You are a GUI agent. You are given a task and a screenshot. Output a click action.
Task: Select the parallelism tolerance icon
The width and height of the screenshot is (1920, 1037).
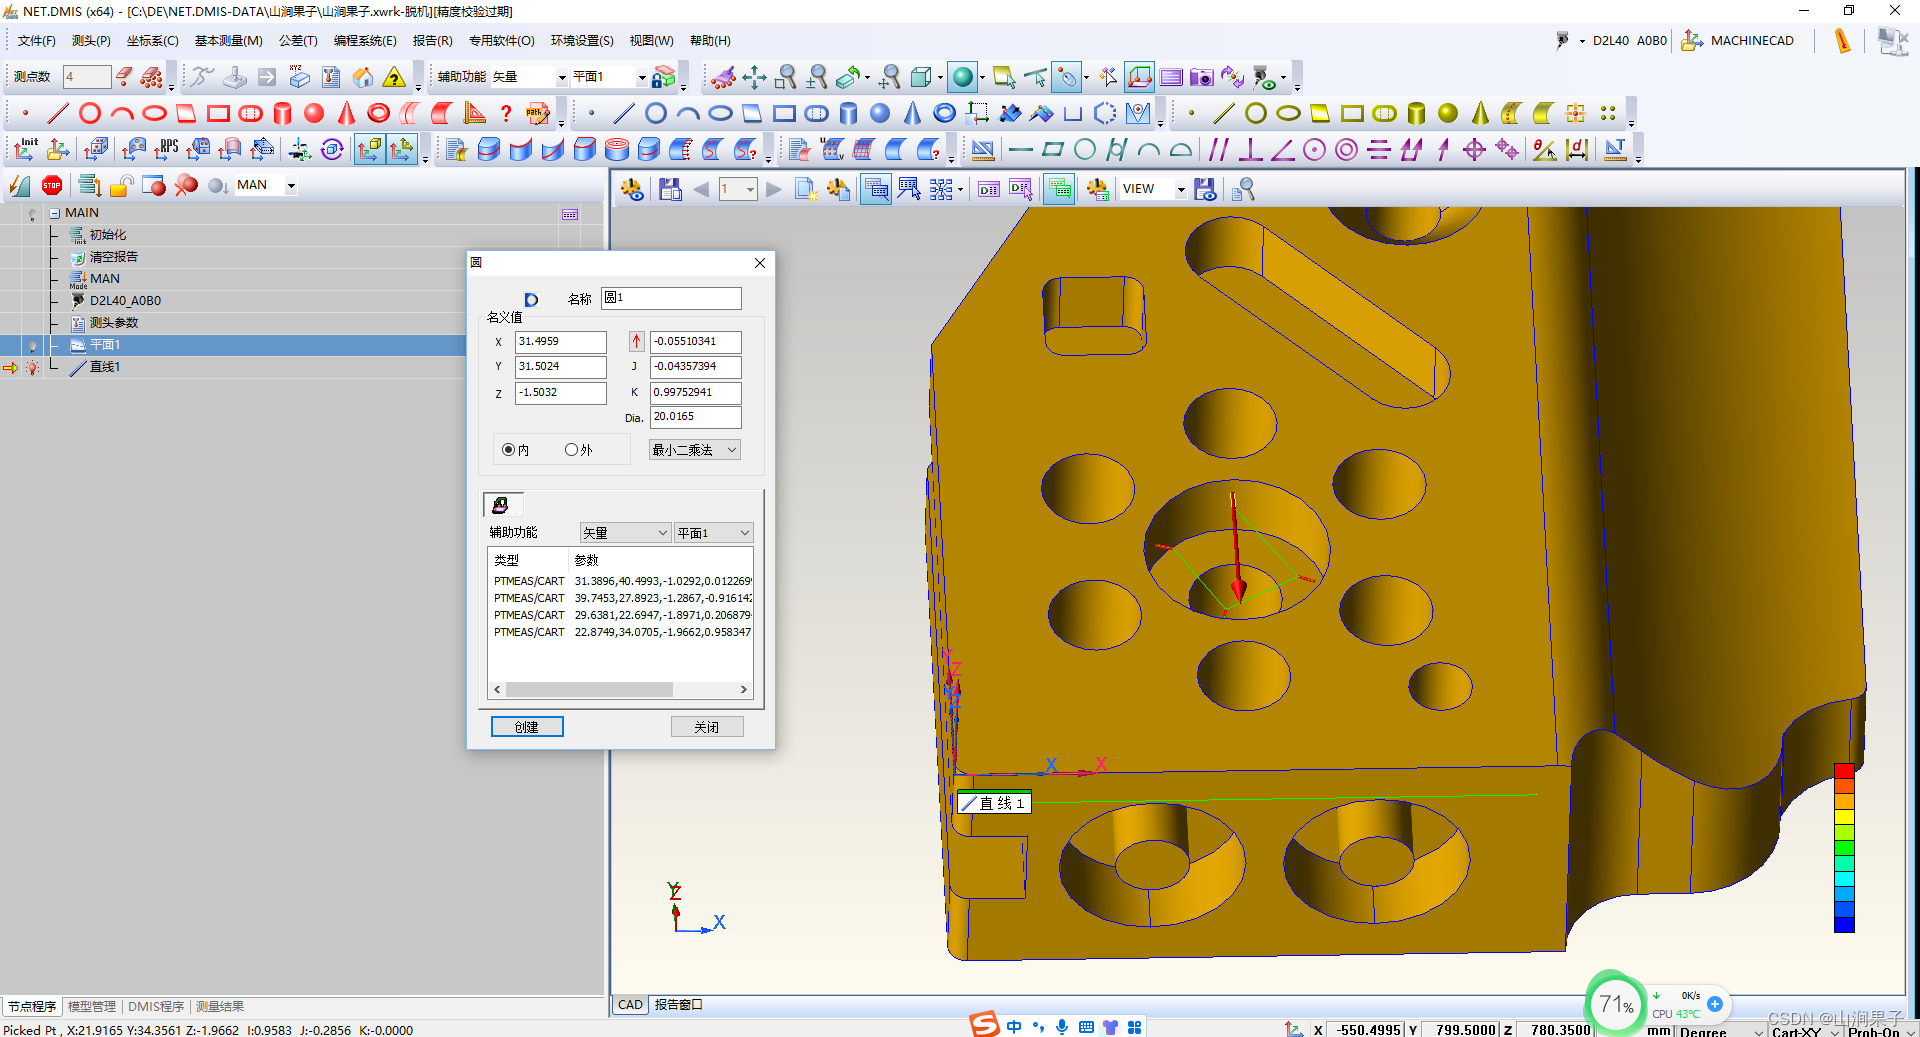coord(1218,149)
